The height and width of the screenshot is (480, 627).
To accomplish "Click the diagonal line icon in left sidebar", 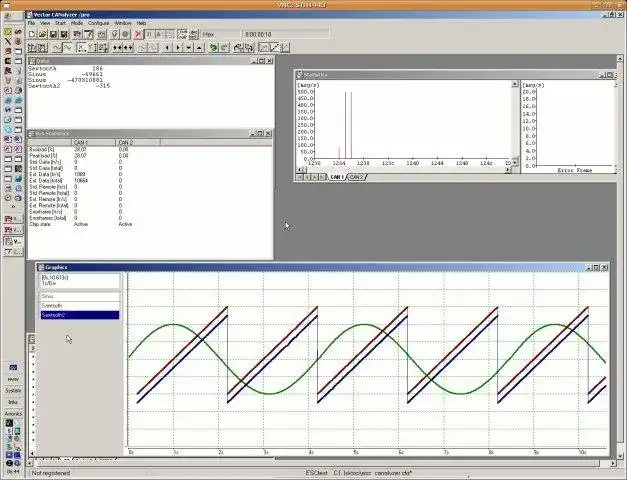I will coord(8,42).
